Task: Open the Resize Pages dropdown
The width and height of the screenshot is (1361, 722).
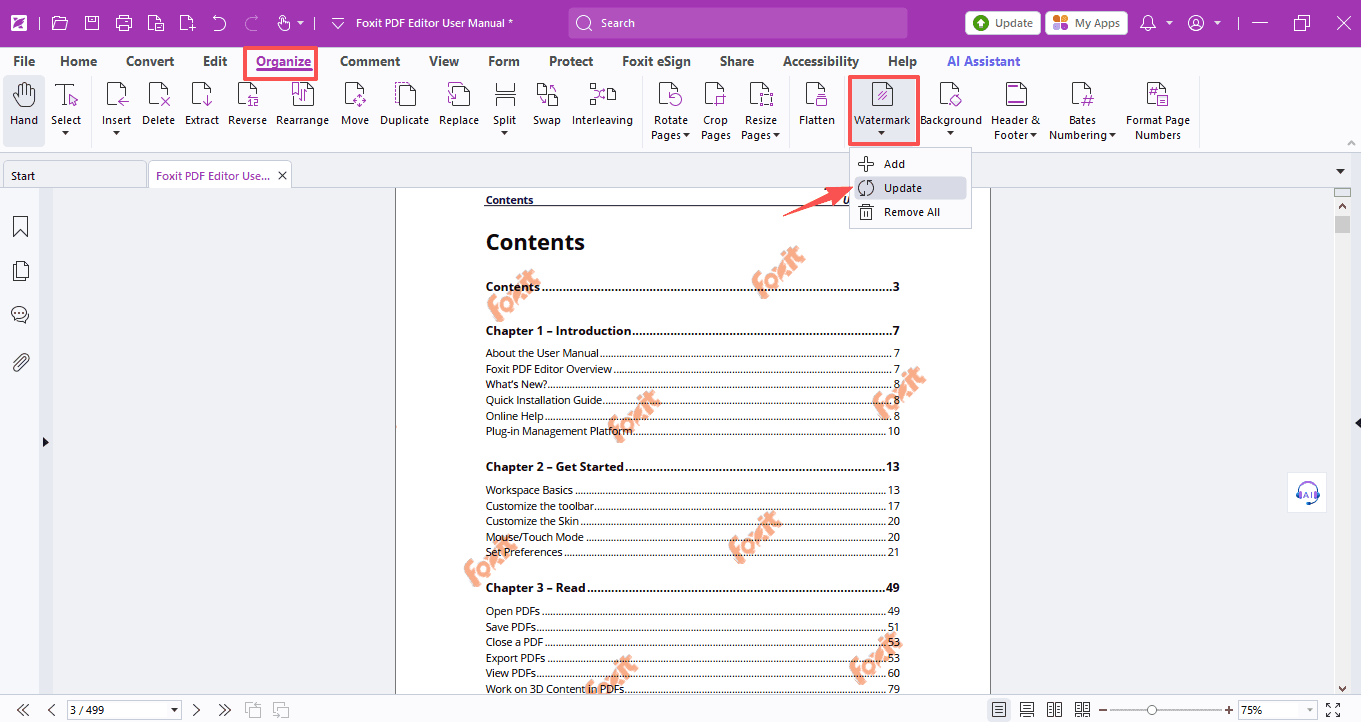Action: (776, 135)
